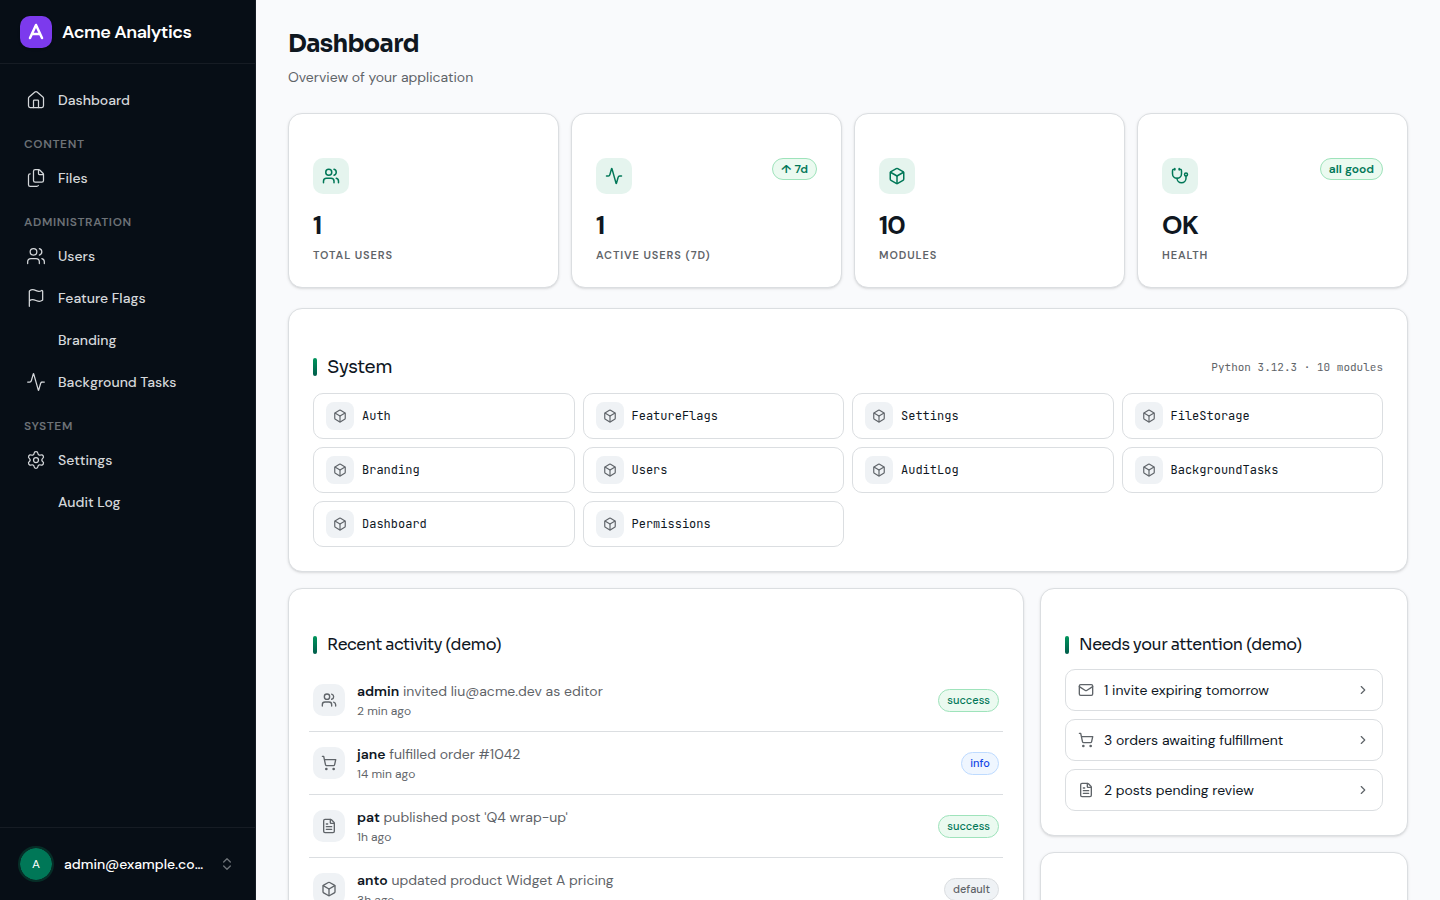Screen dimensions: 1440x900
Task: Click the '14 min ago' timestamp
Action: 386,775
